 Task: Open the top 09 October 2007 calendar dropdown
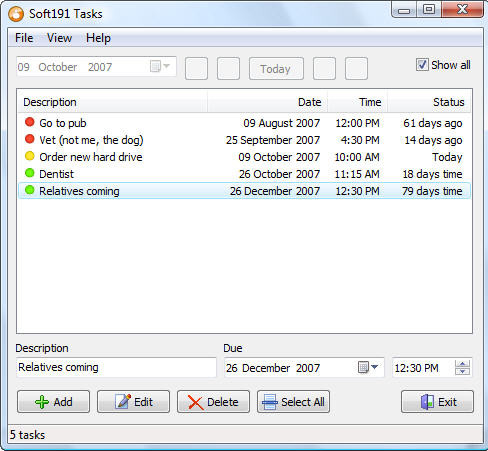pos(160,66)
